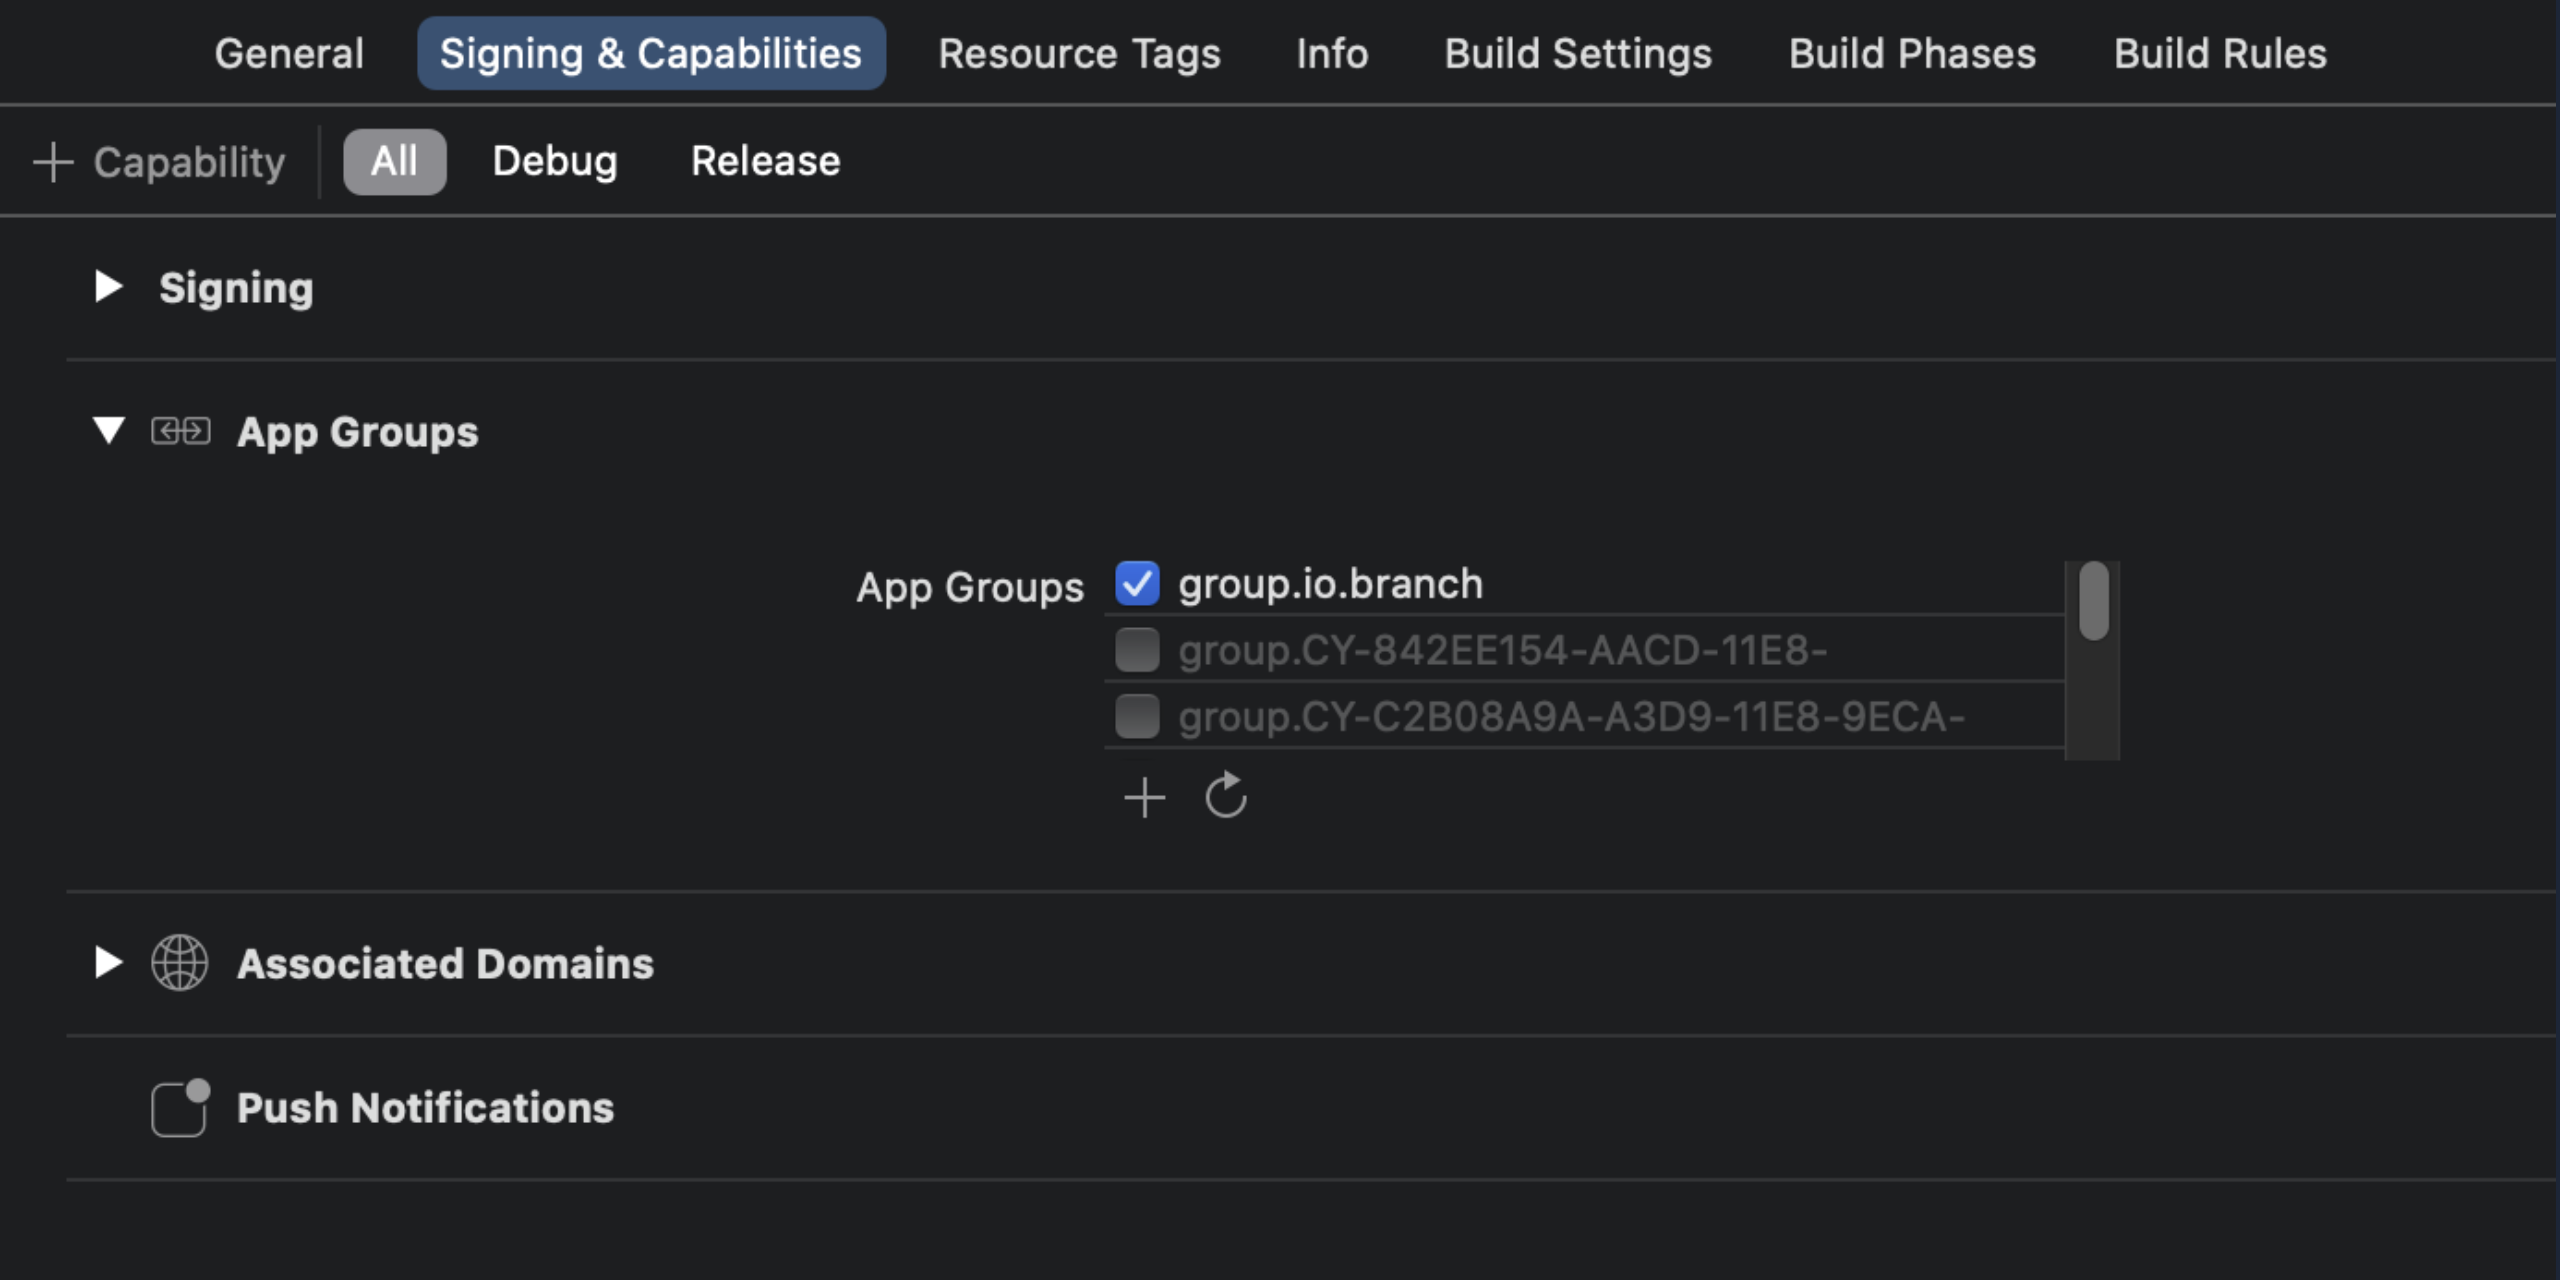
Task: Open the Info tab
Action: pos(1332,53)
